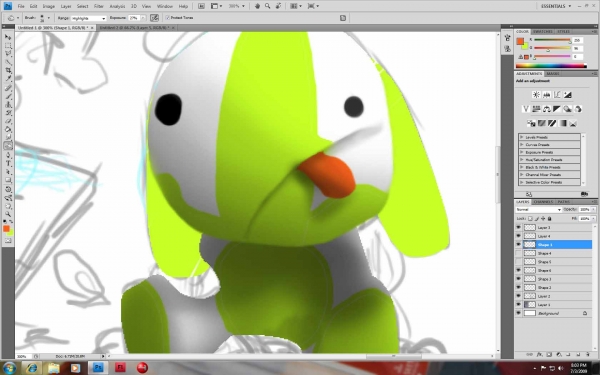This screenshot has width=600, height=375.
Task: Switch to the Masks tab
Action: 553,73
